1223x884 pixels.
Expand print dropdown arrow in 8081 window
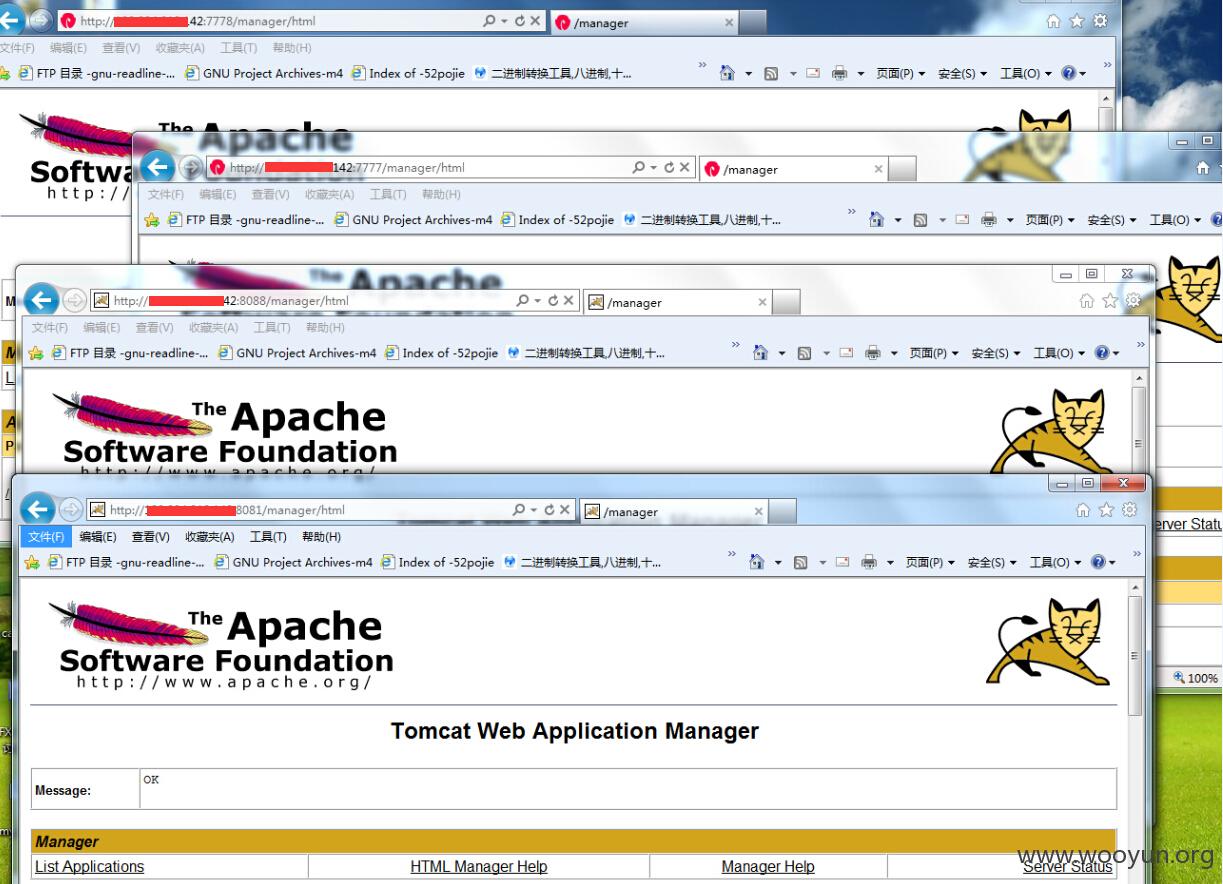click(889, 563)
